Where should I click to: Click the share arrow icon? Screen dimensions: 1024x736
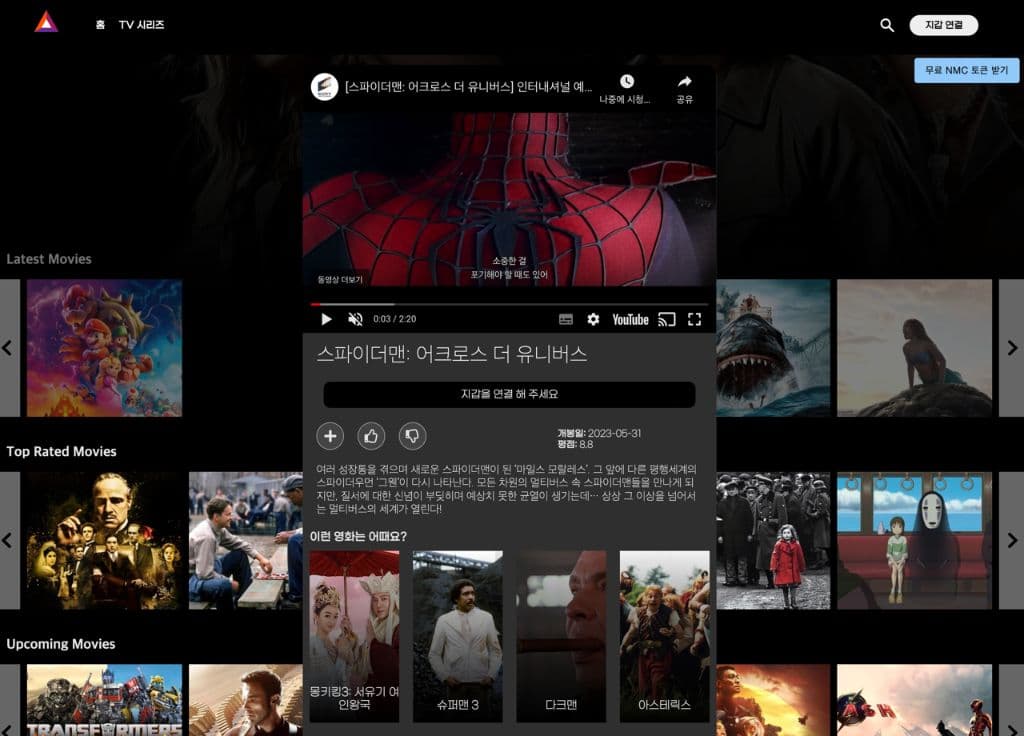684,82
